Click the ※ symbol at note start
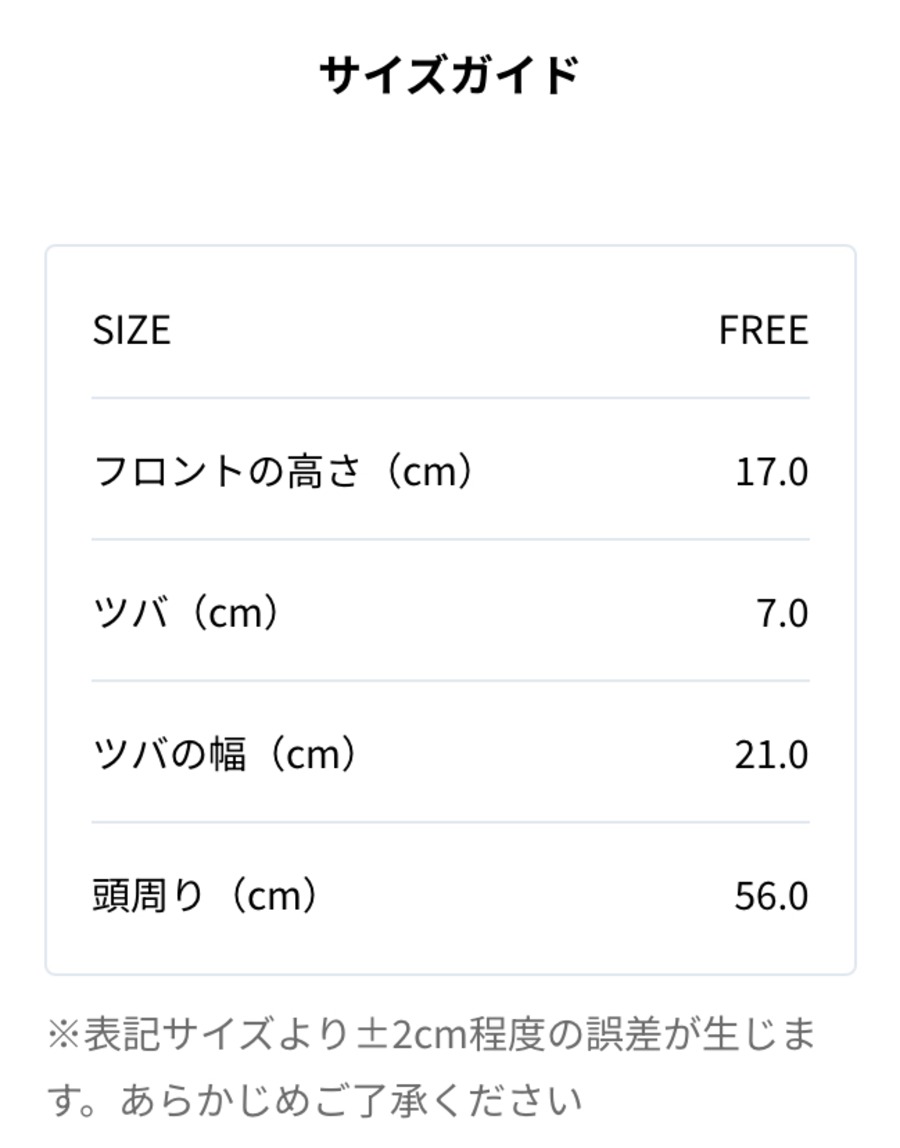This screenshot has width=900, height=1148. [64, 1035]
